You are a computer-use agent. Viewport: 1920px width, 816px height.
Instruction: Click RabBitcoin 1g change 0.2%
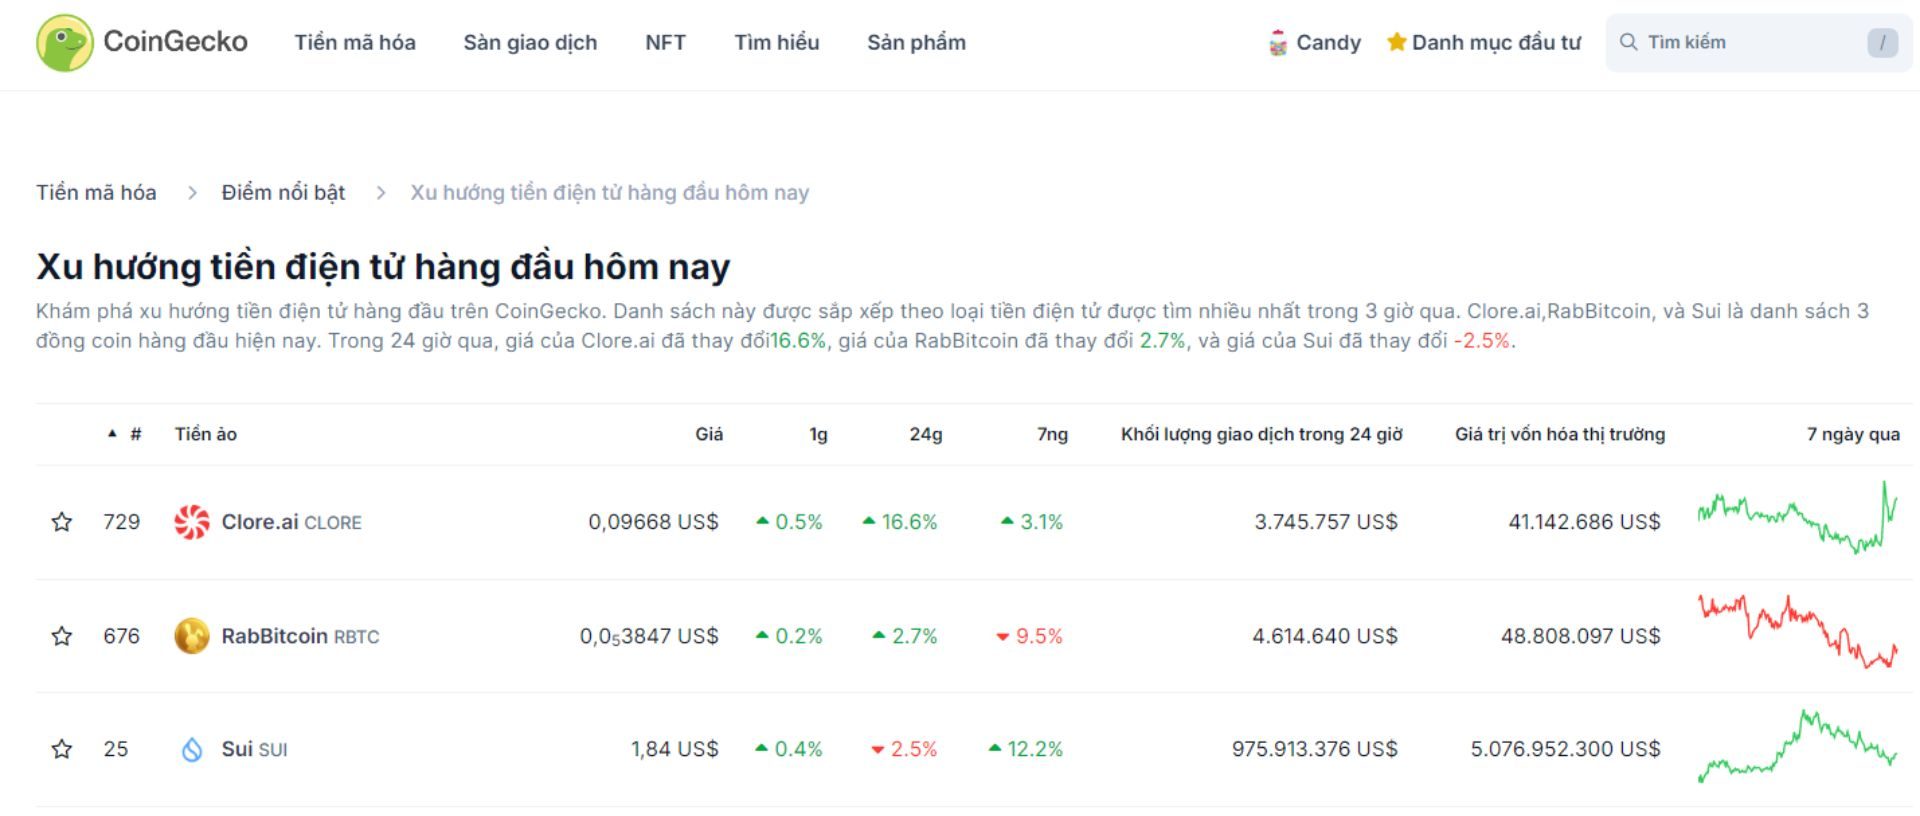coord(789,636)
